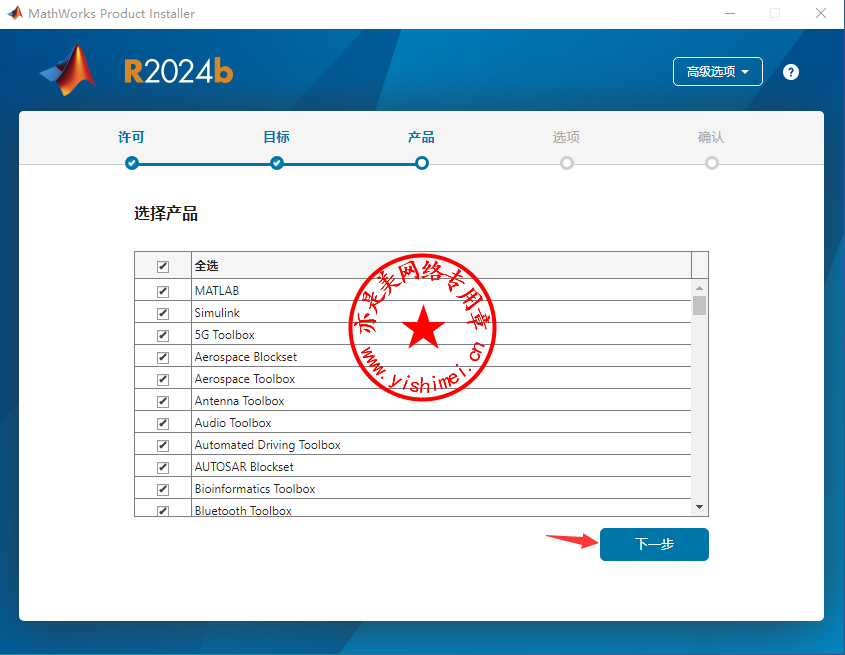Image resolution: width=845 pixels, height=655 pixels.
Task: Click the current 产品 step circle
Action: click(x=421, y=163)
